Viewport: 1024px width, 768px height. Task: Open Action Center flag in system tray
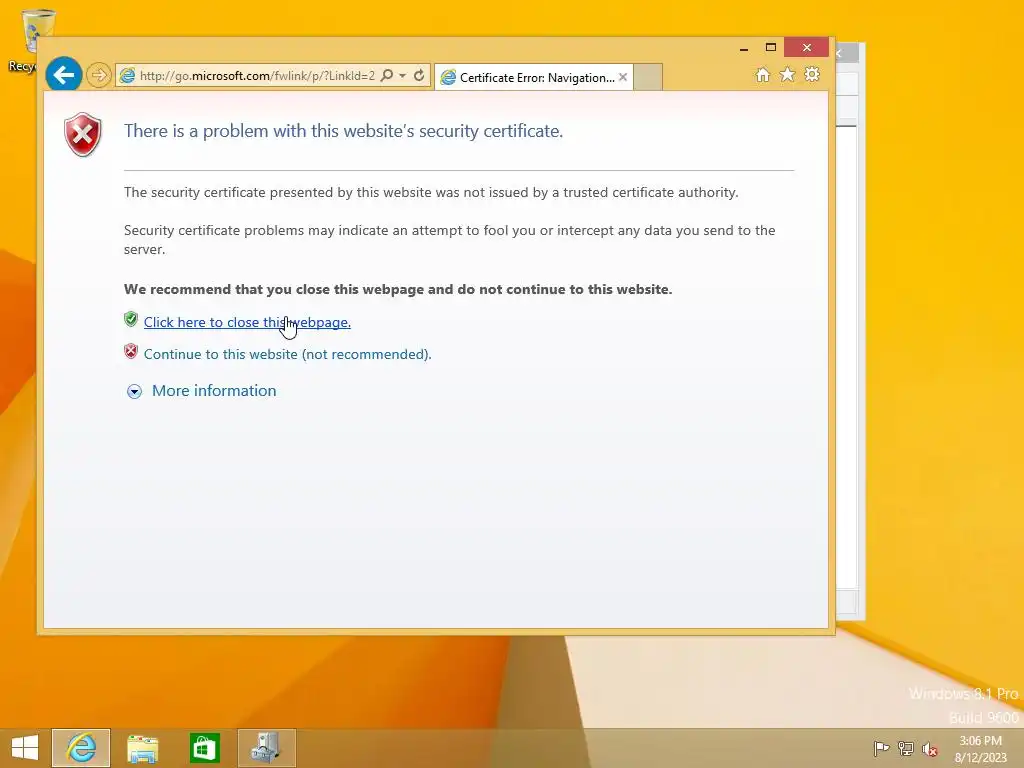click(x=880, y=748)
